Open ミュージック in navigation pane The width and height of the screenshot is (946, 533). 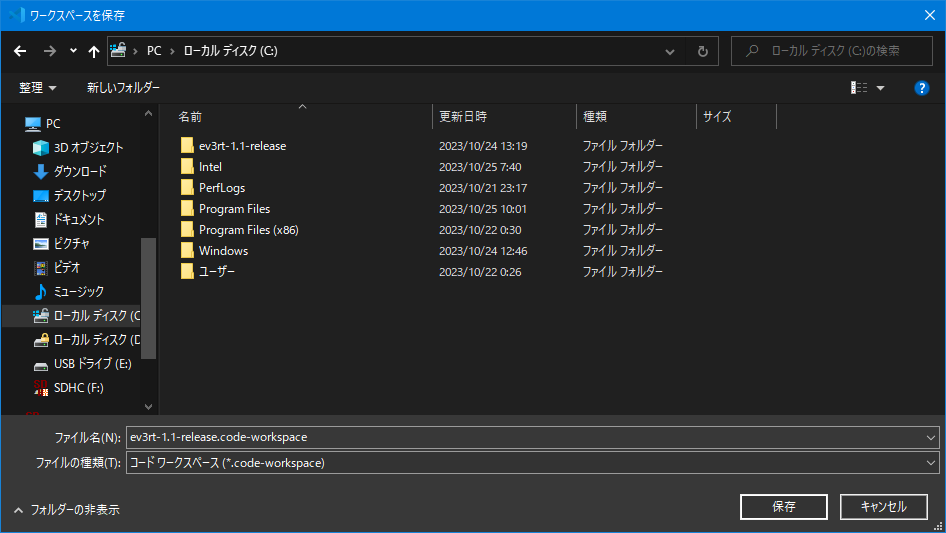[78, 292]
